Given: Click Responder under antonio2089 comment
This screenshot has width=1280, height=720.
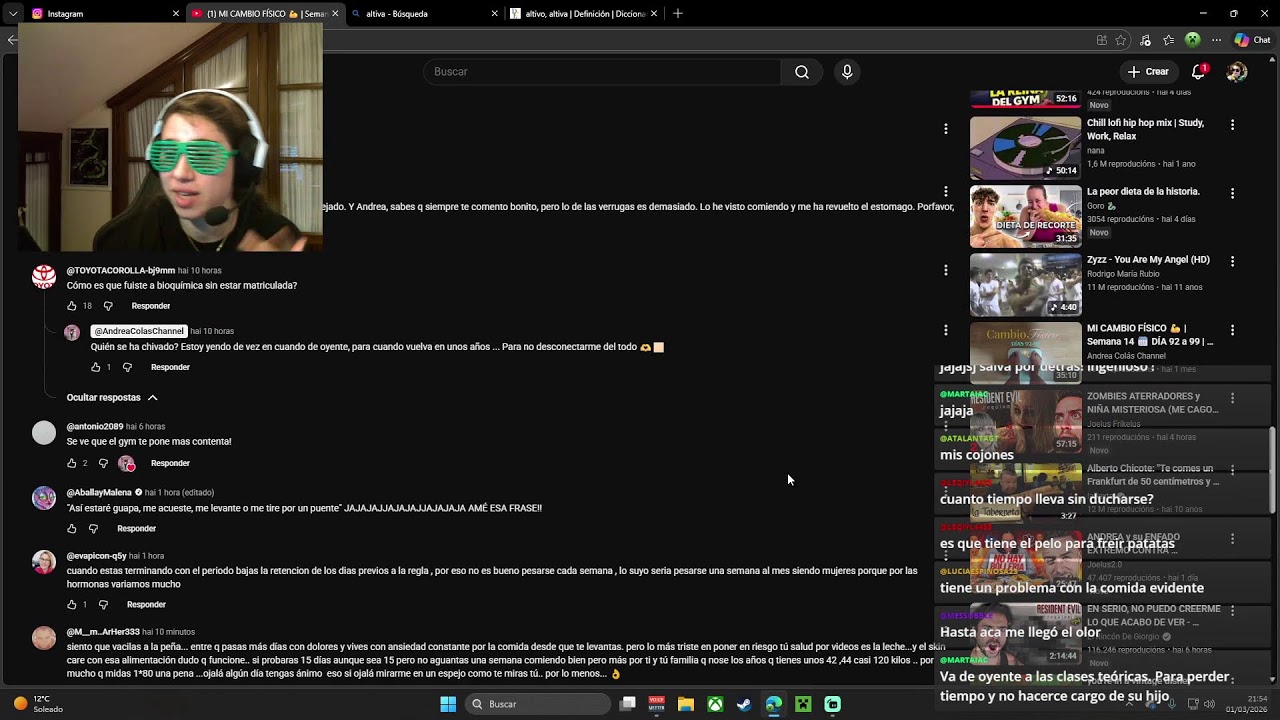Looking at the screenshot, I should [170, 463].
